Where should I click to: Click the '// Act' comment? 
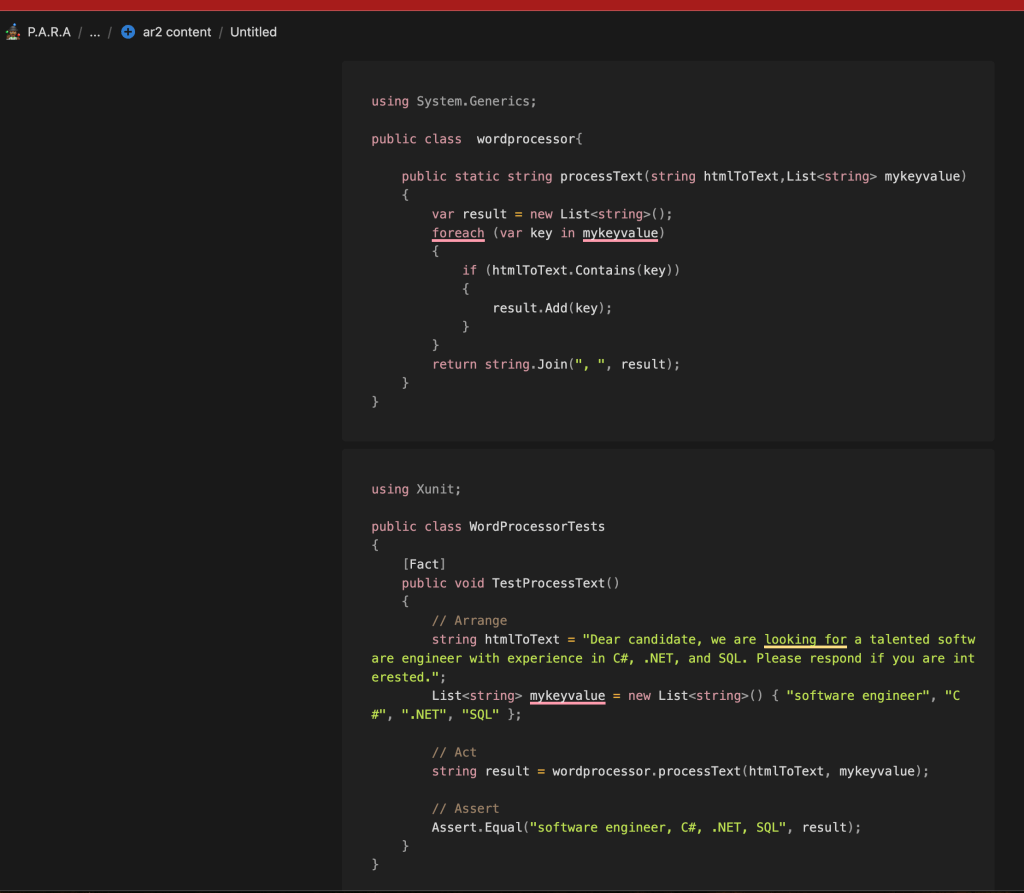454,753
